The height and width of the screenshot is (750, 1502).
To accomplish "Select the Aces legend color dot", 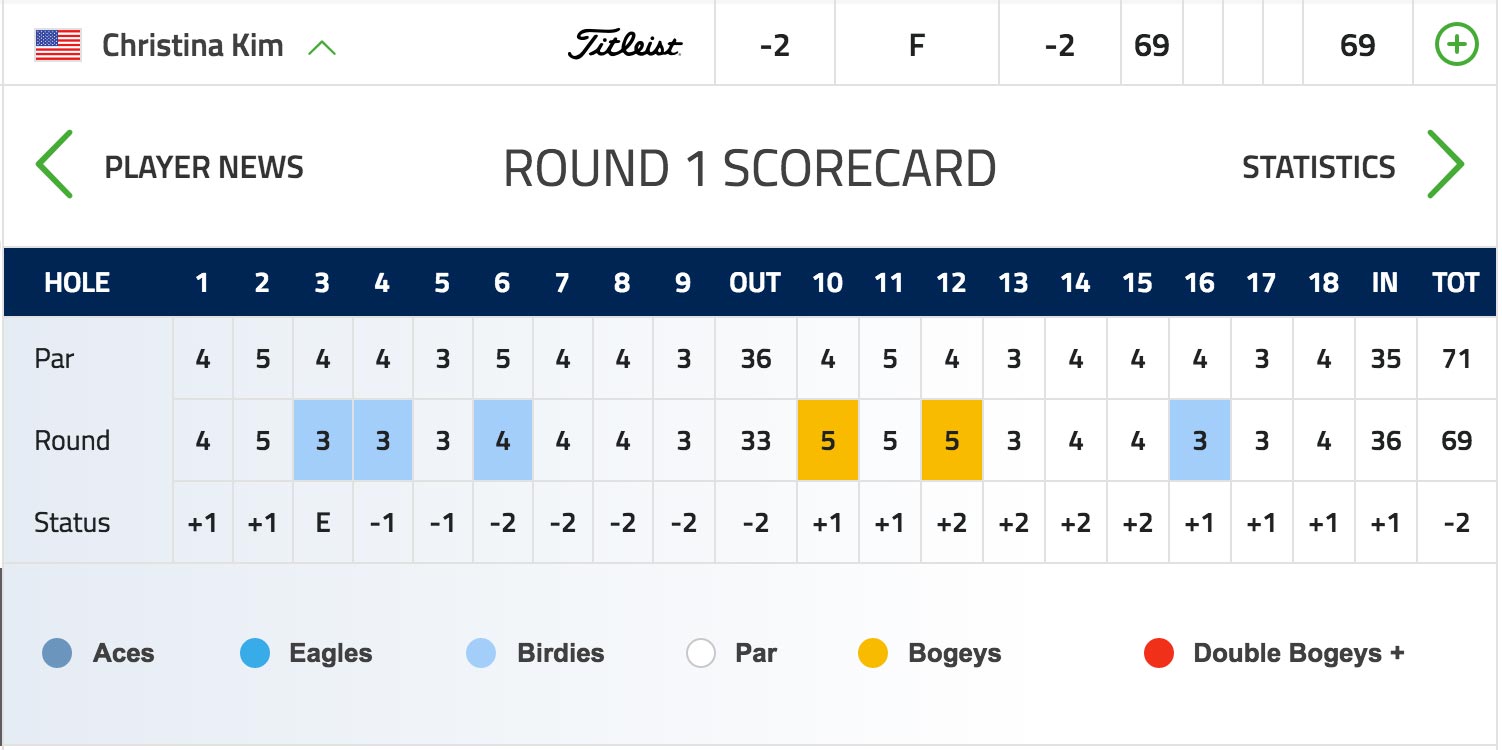I will point(57,654).
